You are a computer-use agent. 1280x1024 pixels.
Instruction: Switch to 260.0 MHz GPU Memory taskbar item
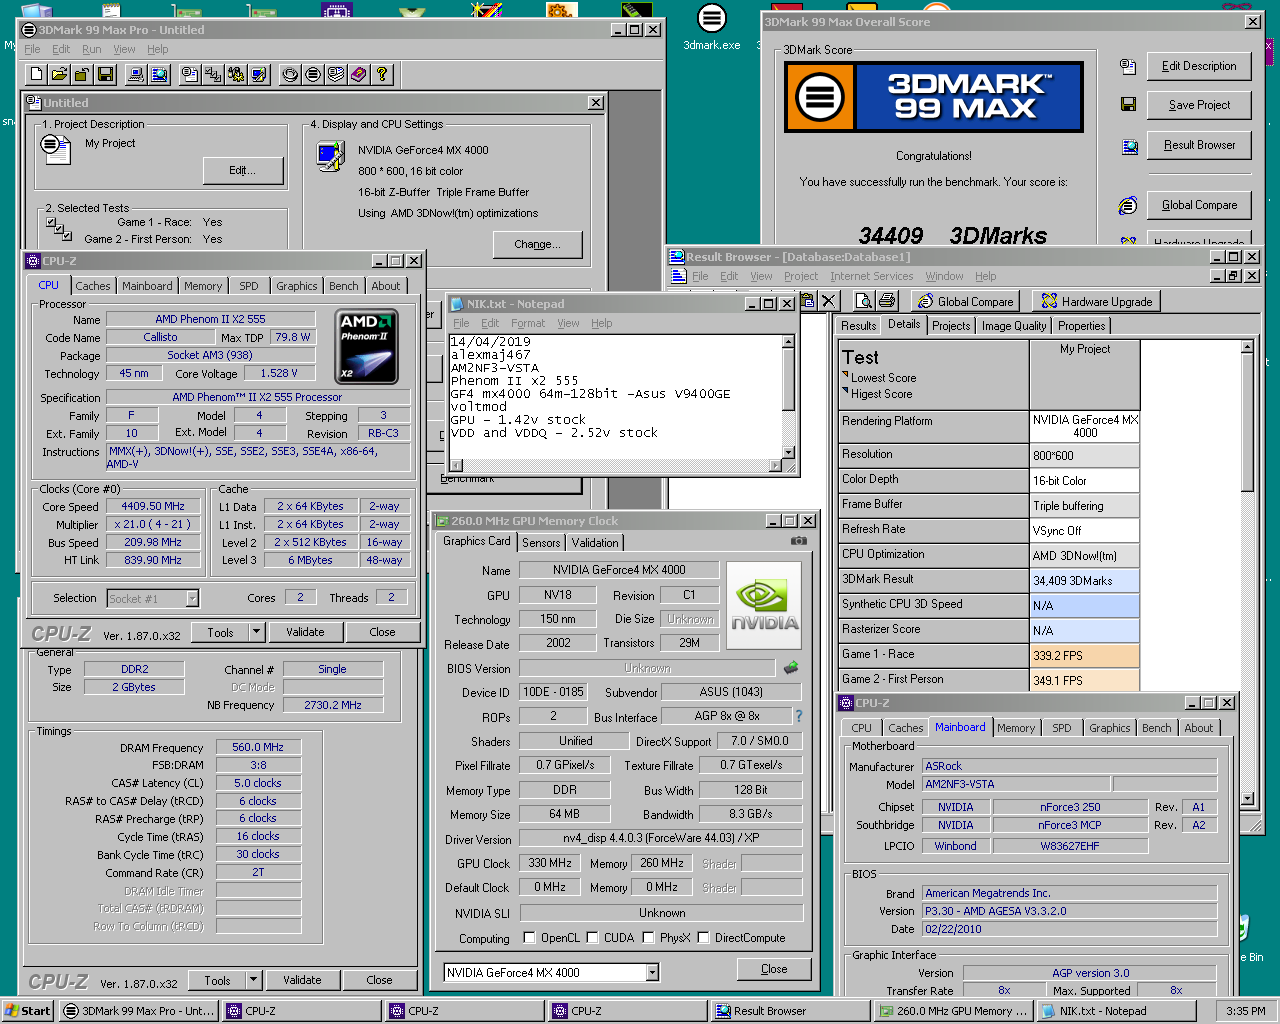point(952,1011)
